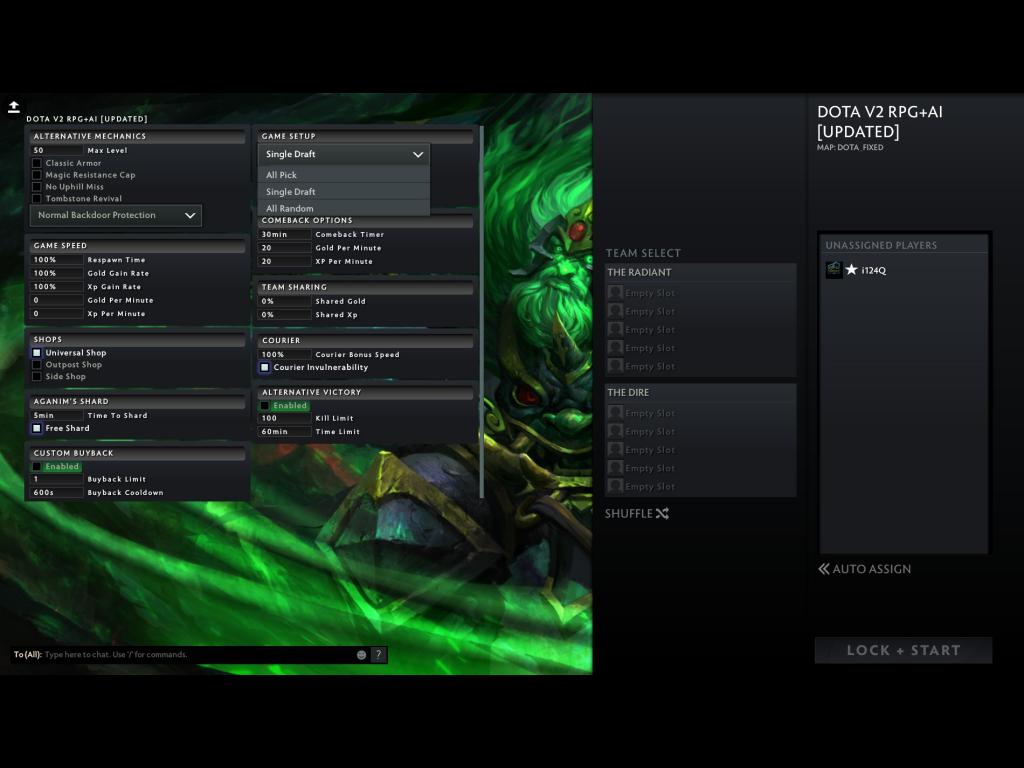Toggle the Magic Resistance Cap checkbox
Viewport: 1024px width, 768px height.
pos(37,175)
